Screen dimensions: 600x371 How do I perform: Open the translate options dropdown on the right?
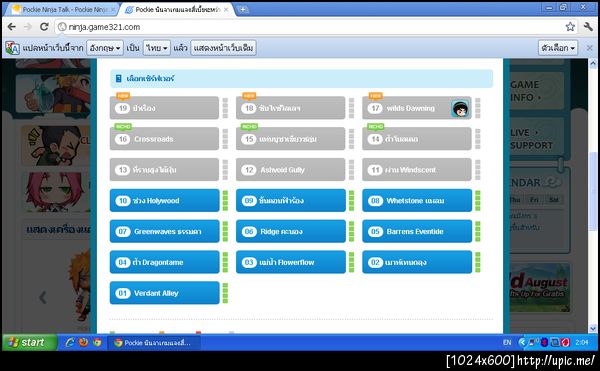point(558,48)
